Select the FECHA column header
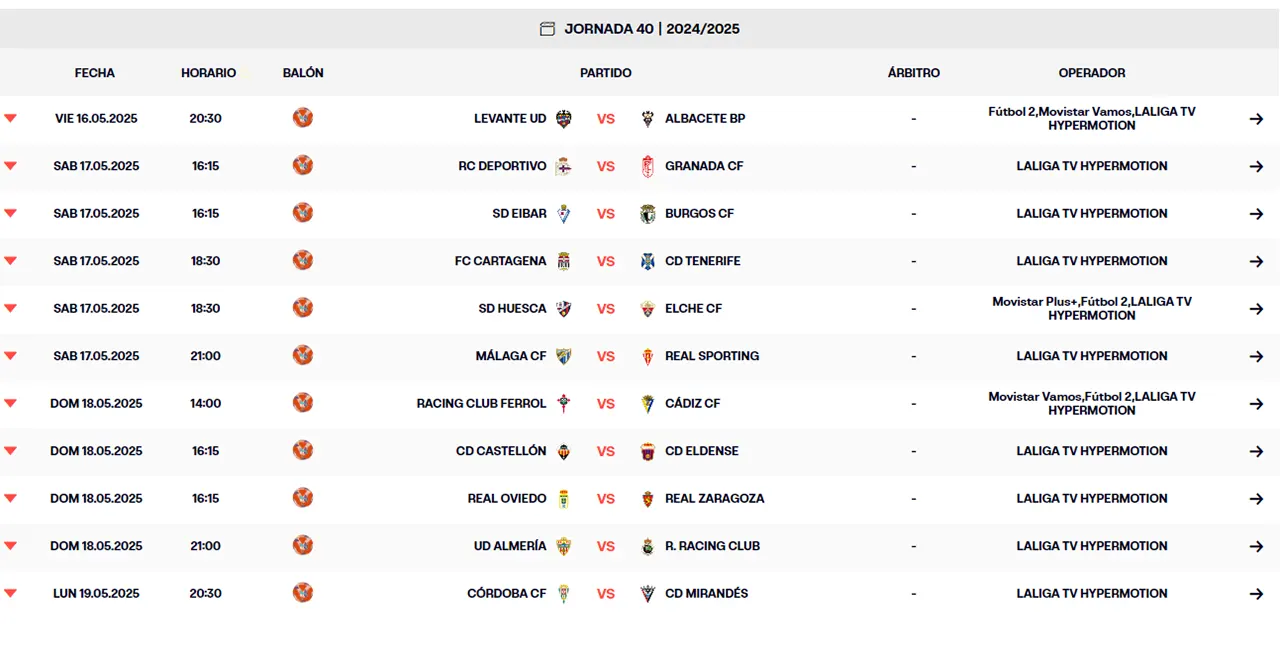Viewport: 1280px width, 662px height. 95,72
